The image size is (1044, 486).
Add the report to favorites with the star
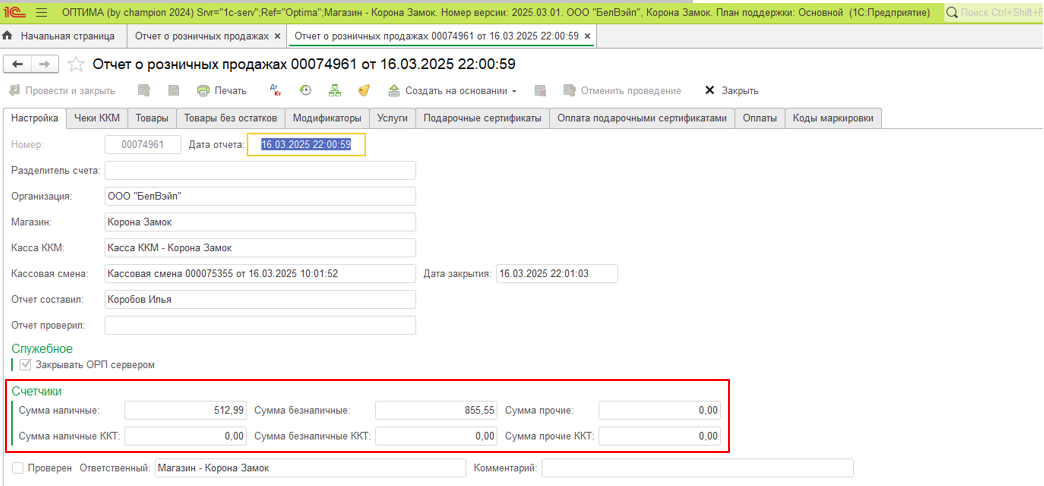click(75, 65)
